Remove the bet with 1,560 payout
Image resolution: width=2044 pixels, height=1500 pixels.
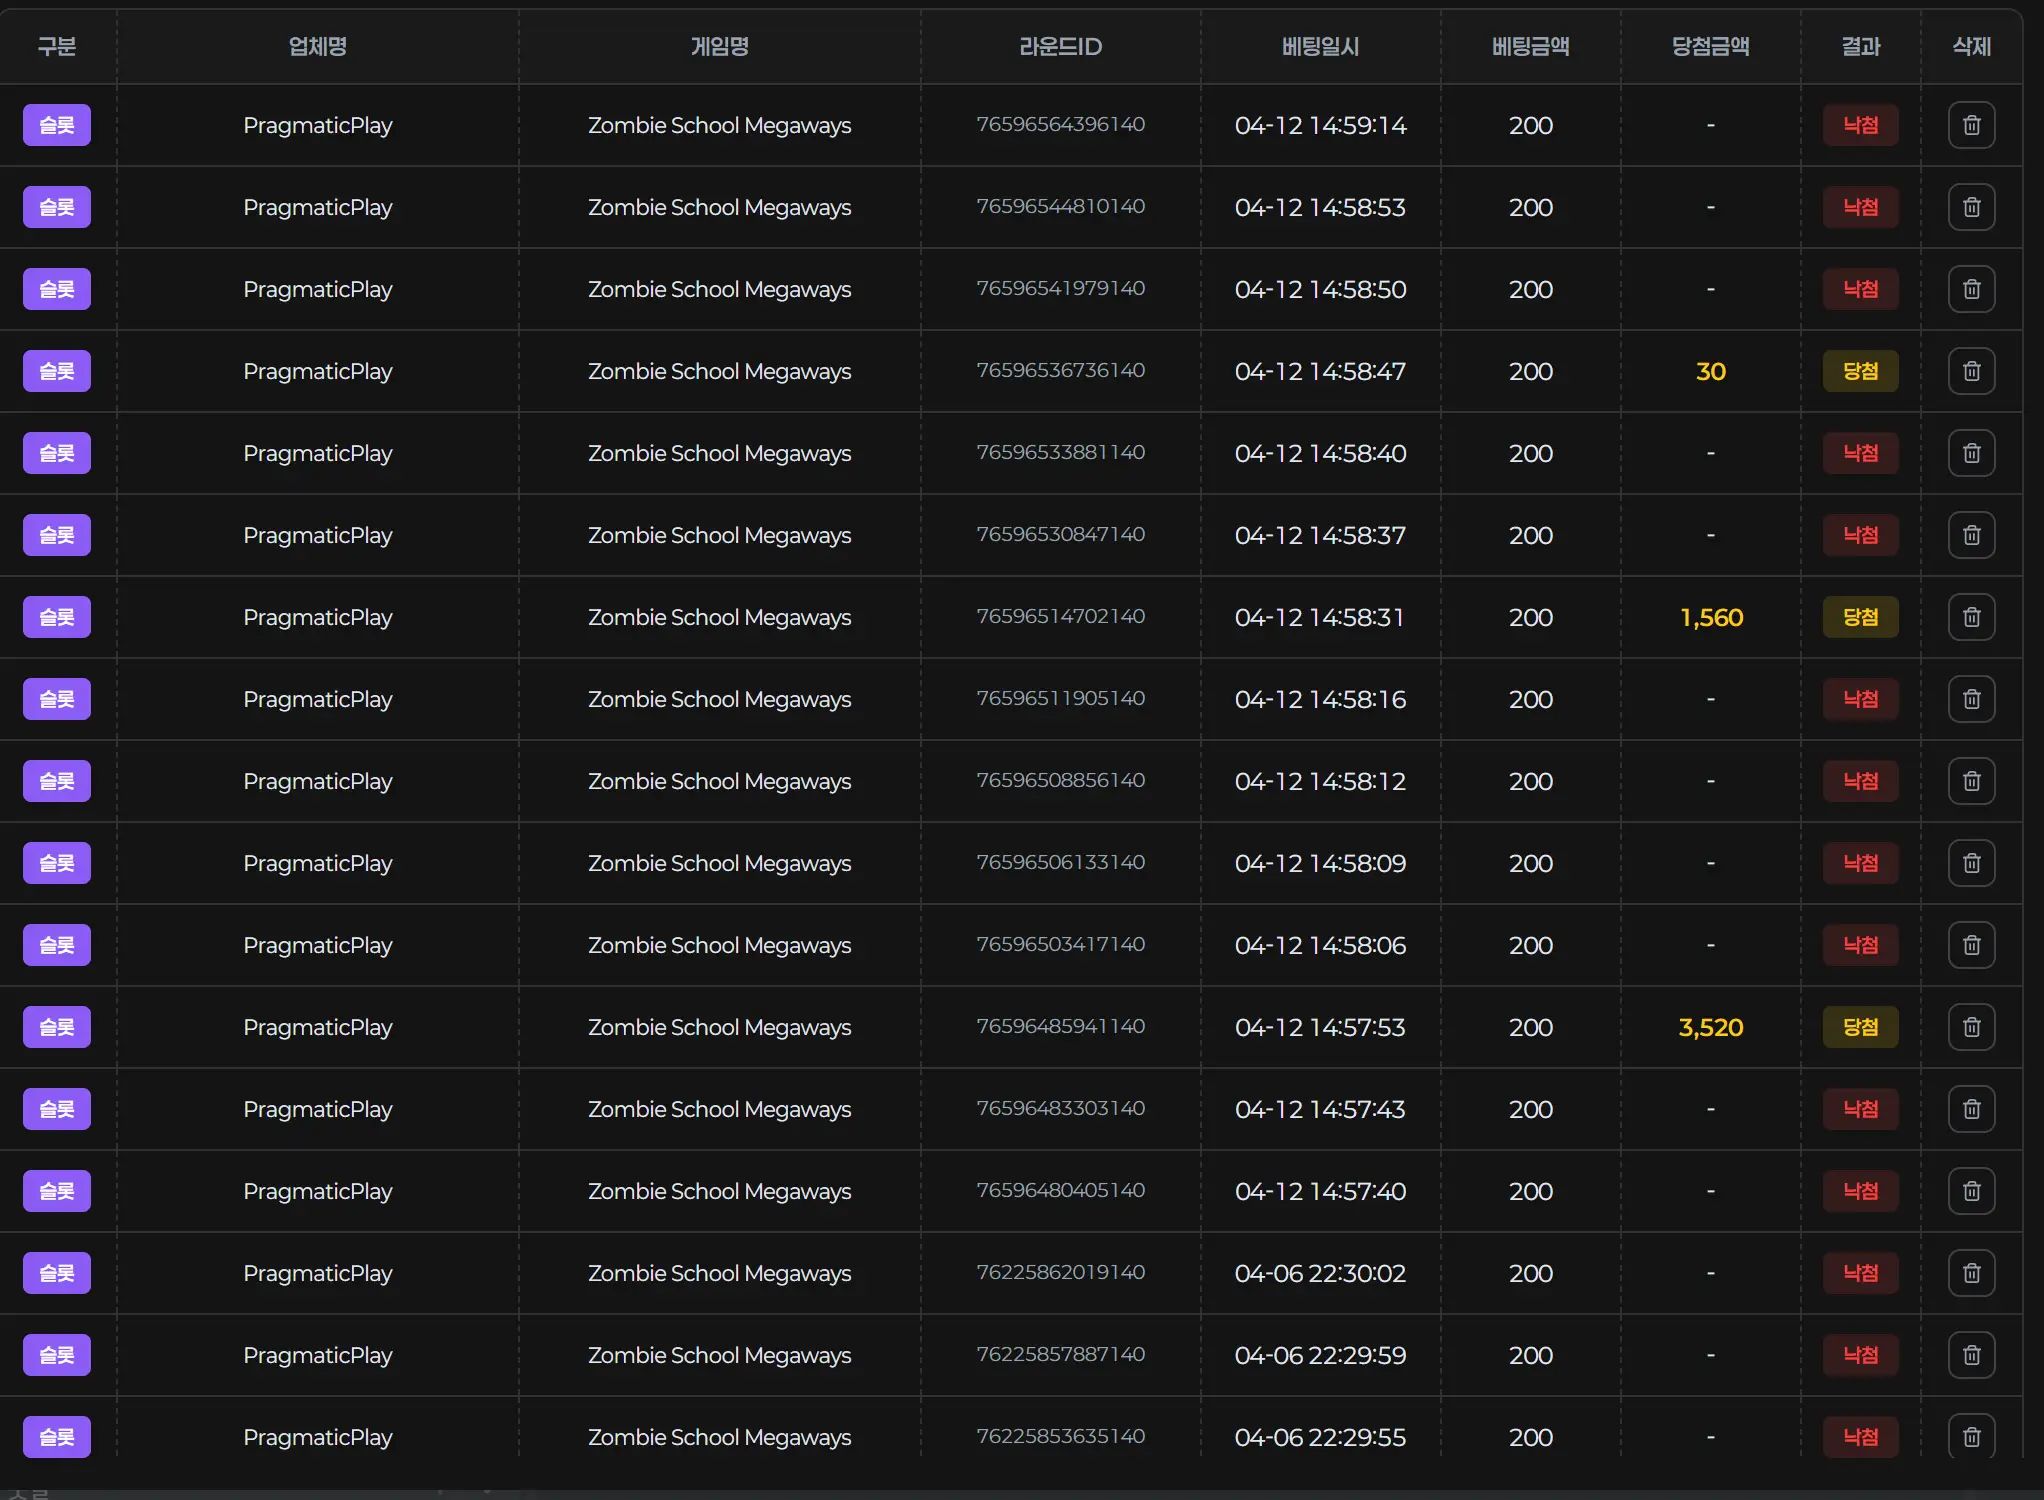(x=1971, y=617)
